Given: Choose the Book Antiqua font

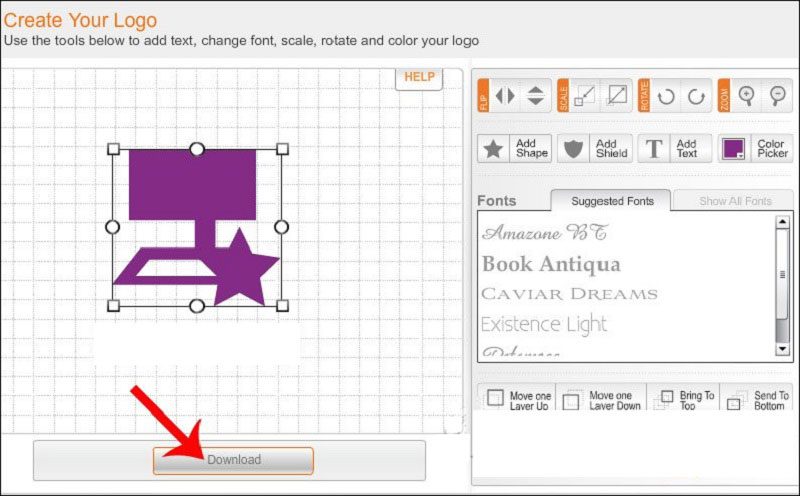Looking at the screenshot, I should pos(551,264).
